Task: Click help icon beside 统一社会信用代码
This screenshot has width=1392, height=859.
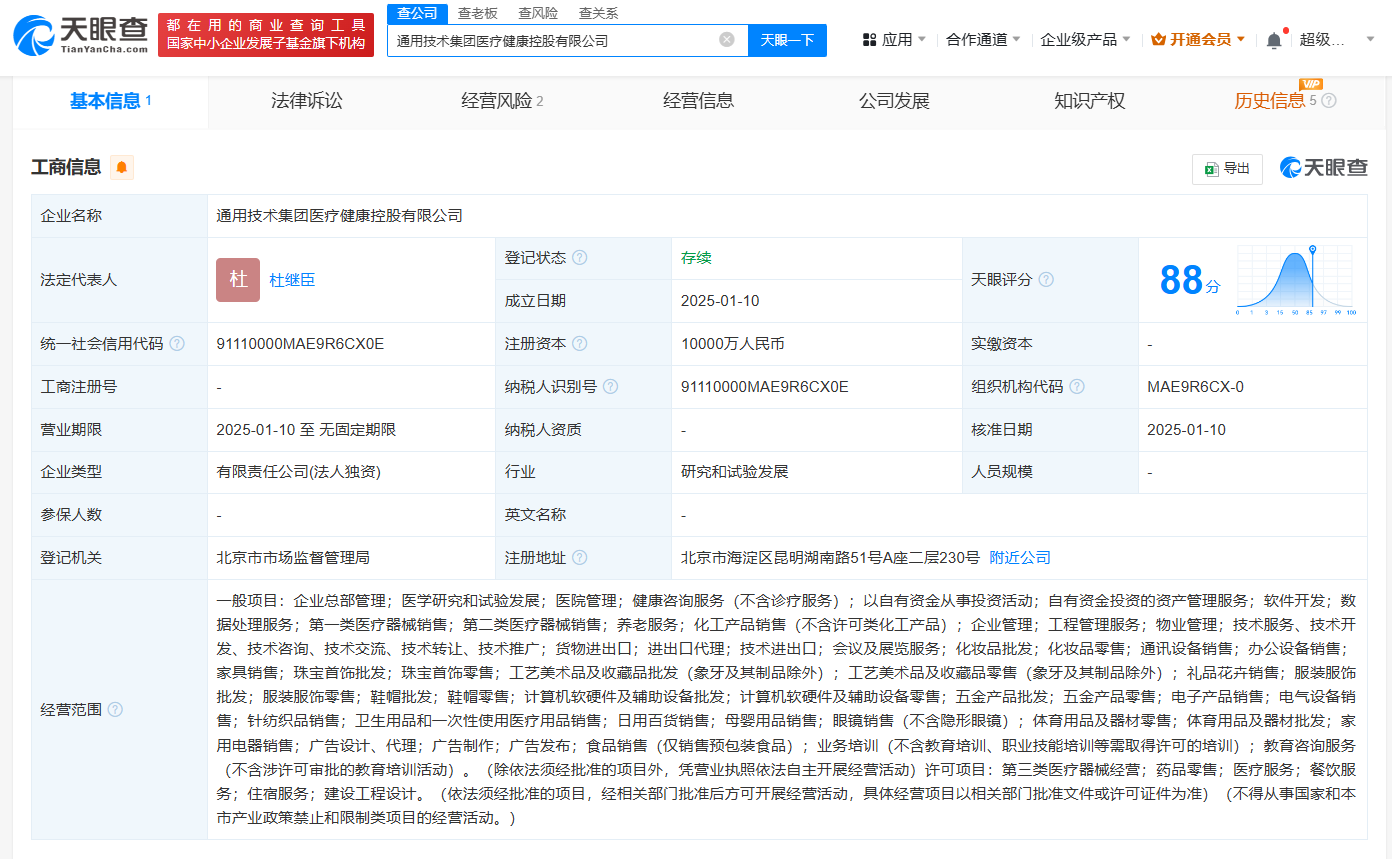Action: click(x=177, y=344)
